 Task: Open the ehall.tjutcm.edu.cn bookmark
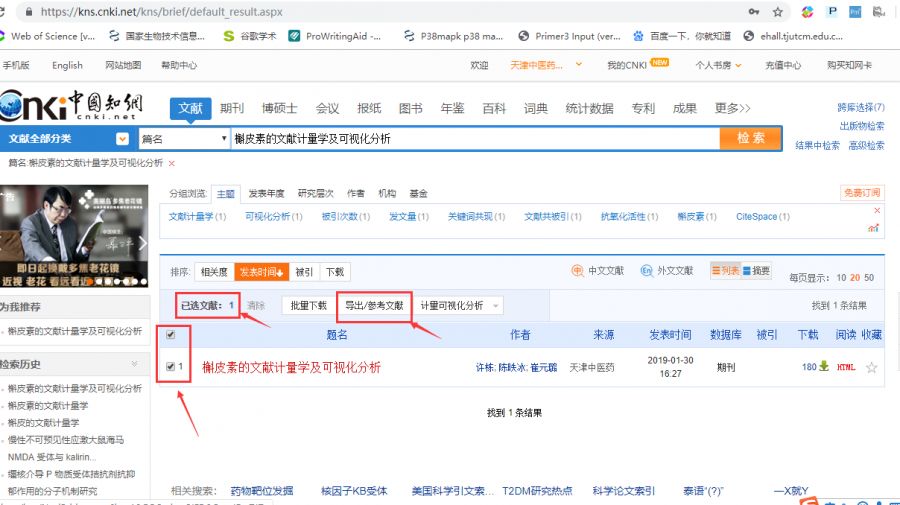793,36
